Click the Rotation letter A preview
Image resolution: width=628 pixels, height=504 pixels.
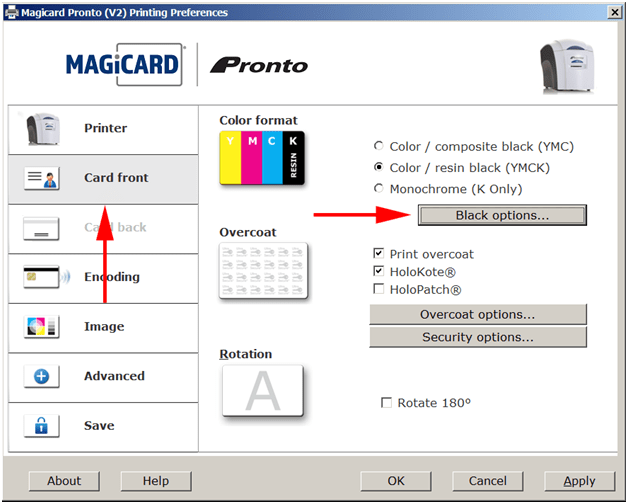[263, 391]
